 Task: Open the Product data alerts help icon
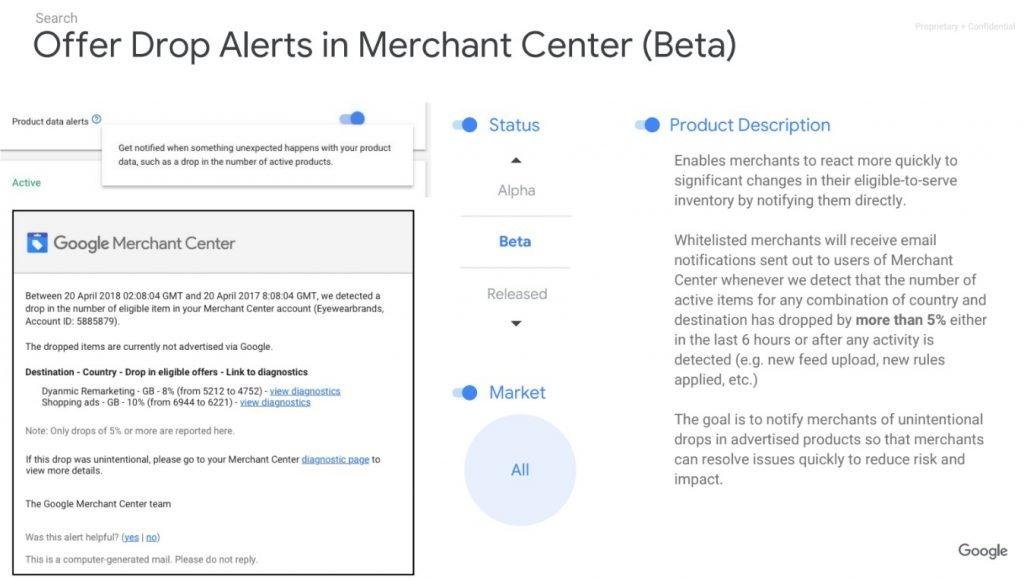point(97,120)
